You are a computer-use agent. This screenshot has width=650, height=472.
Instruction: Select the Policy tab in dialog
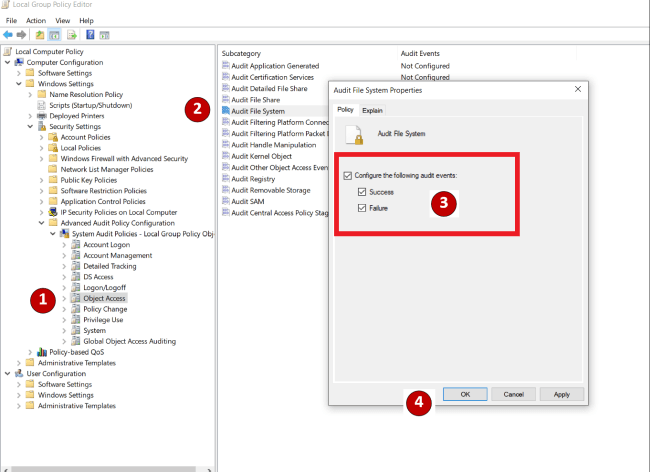pos(345,109)
